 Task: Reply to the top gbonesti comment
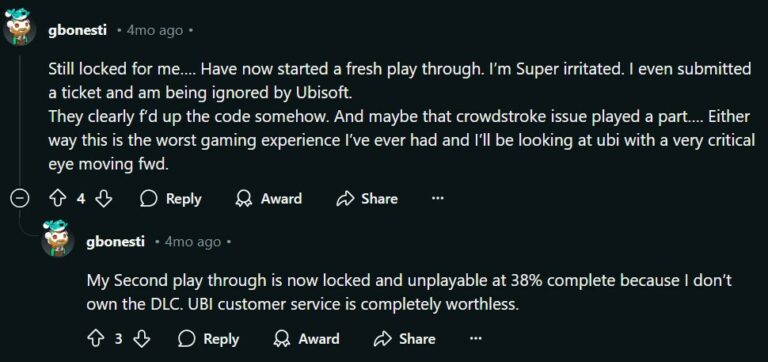coord(170,199)
